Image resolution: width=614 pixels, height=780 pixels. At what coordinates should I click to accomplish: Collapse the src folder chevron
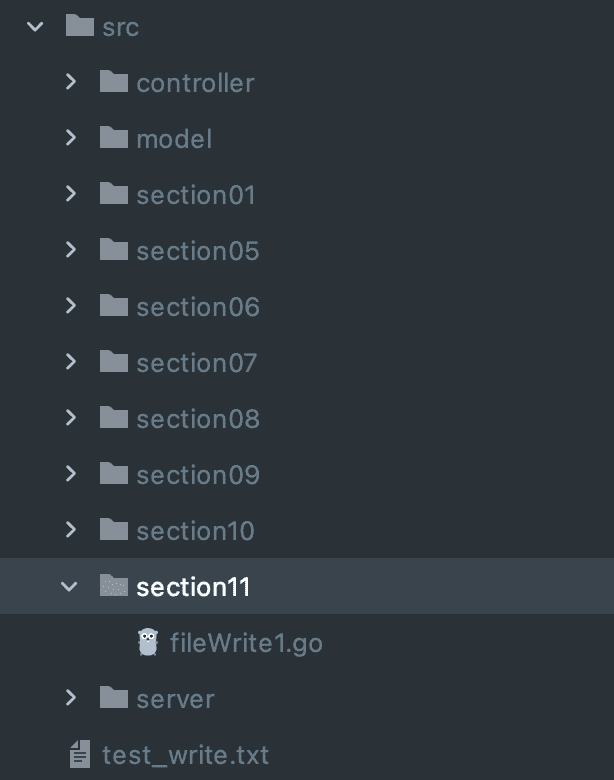pos(36,26)
